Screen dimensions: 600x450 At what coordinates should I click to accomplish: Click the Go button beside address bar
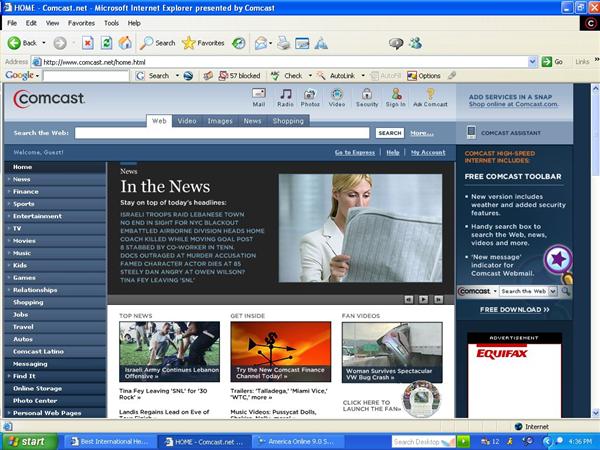pyautogui.click(x=553, y=62)
